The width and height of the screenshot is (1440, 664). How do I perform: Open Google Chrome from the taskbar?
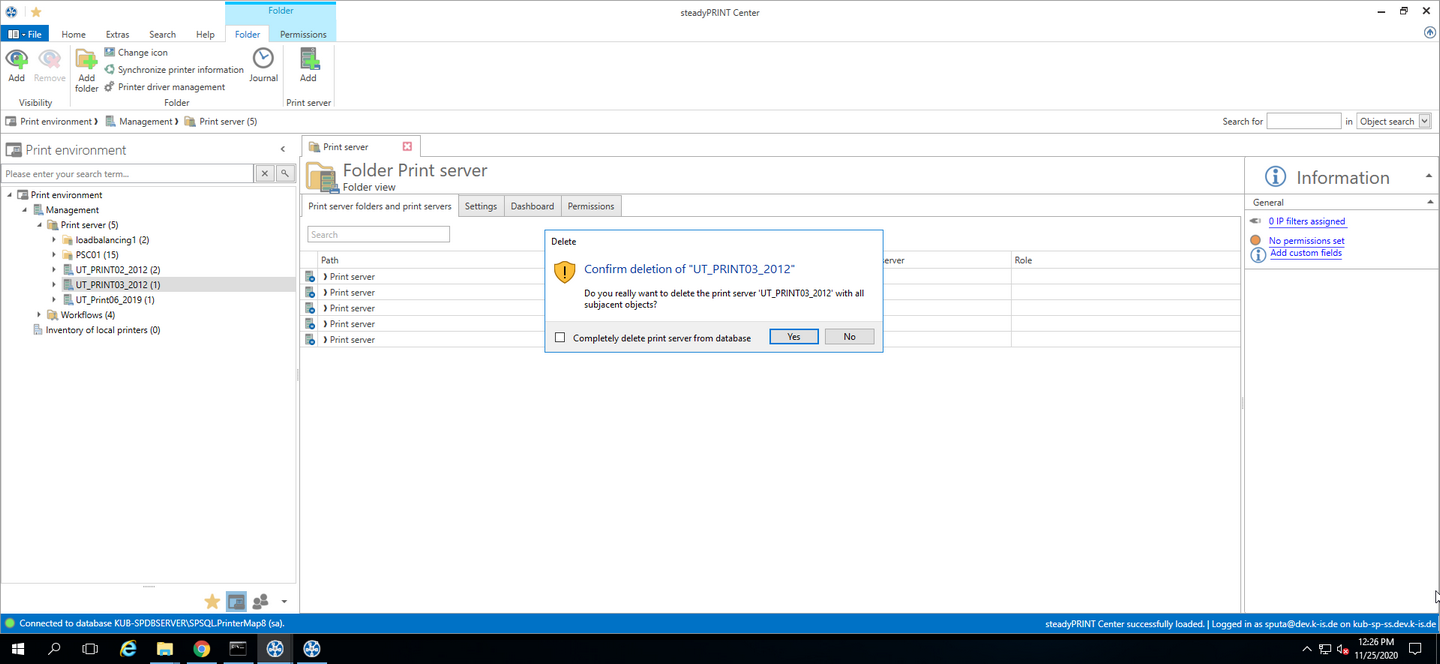click(x=201, y=649)
